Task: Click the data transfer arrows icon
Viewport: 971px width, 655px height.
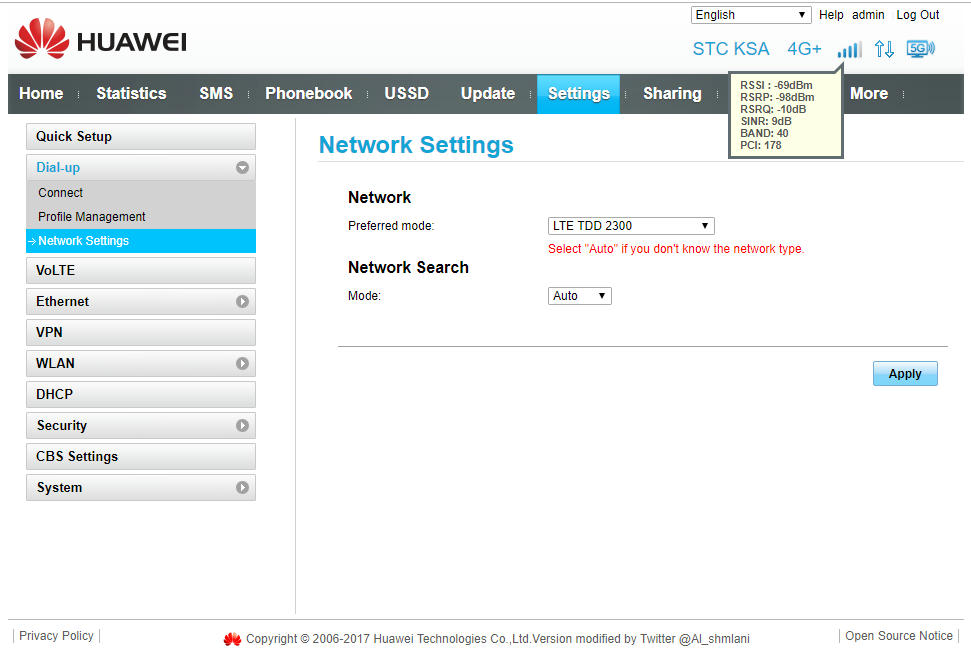Action: coord(884,49)
